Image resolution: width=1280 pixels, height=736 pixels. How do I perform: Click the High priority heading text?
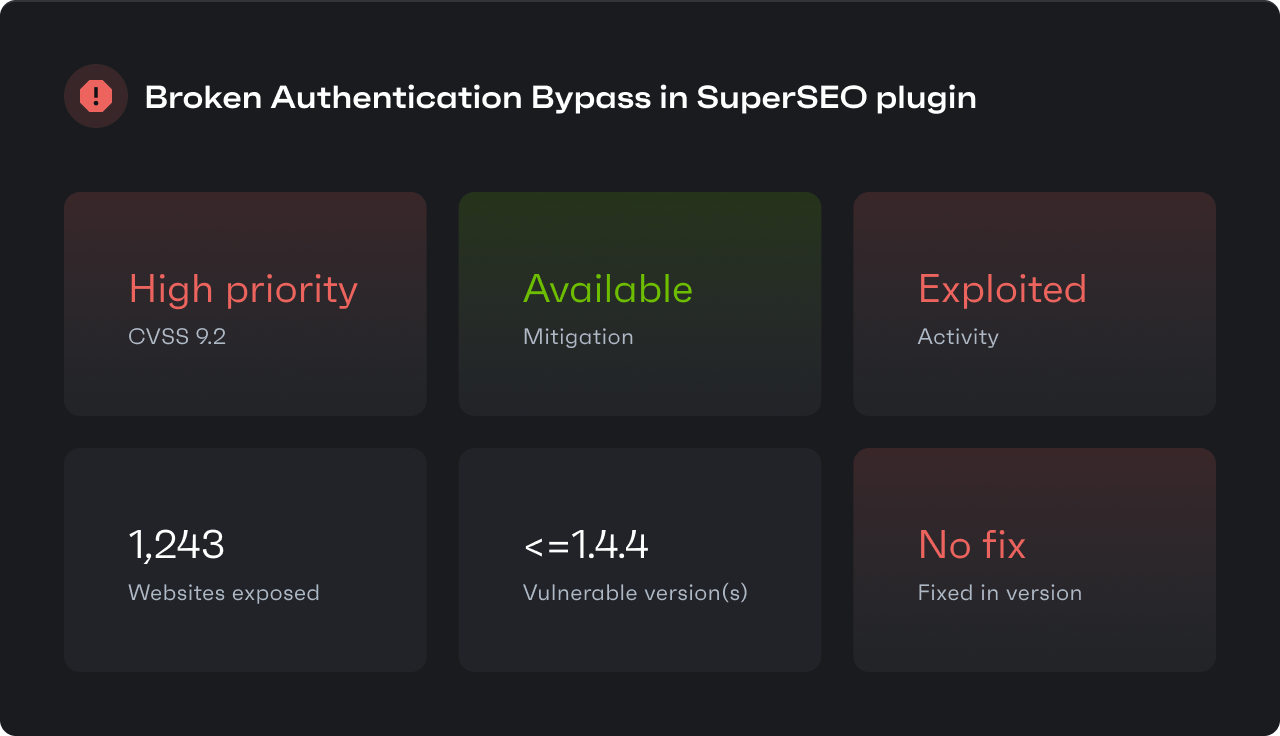(x=243, y=290)
